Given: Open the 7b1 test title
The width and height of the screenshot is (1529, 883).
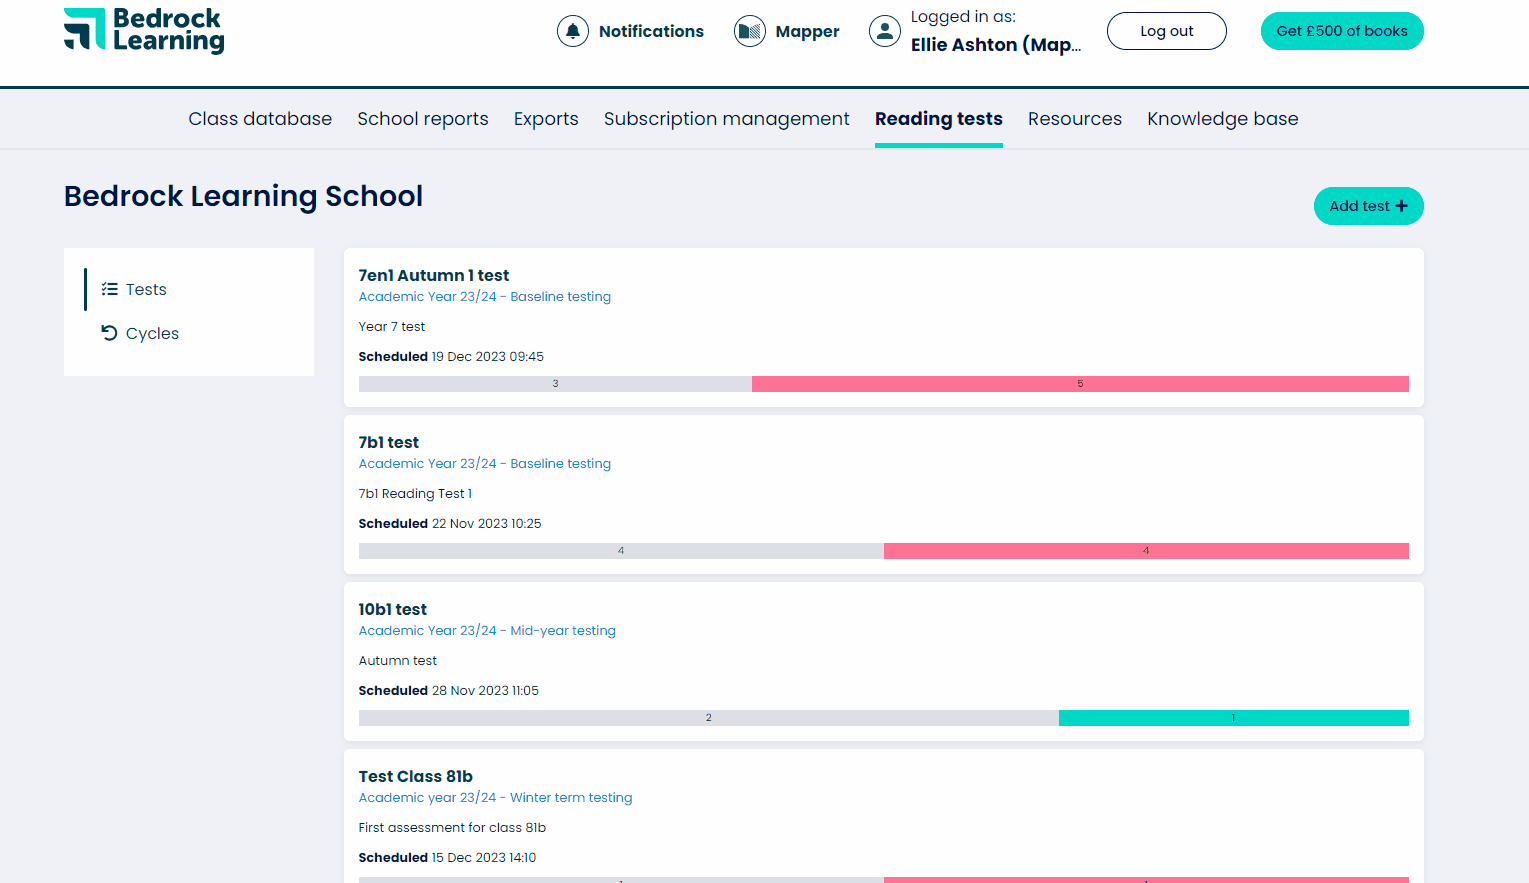Looking at the screenshot, I should (389, 442).
